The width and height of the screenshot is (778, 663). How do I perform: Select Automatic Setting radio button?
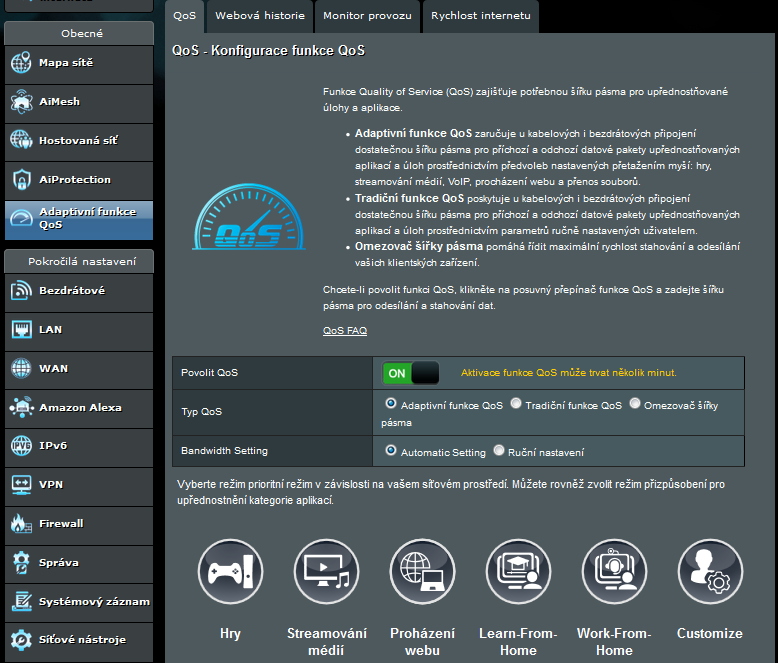coord(390,451)
